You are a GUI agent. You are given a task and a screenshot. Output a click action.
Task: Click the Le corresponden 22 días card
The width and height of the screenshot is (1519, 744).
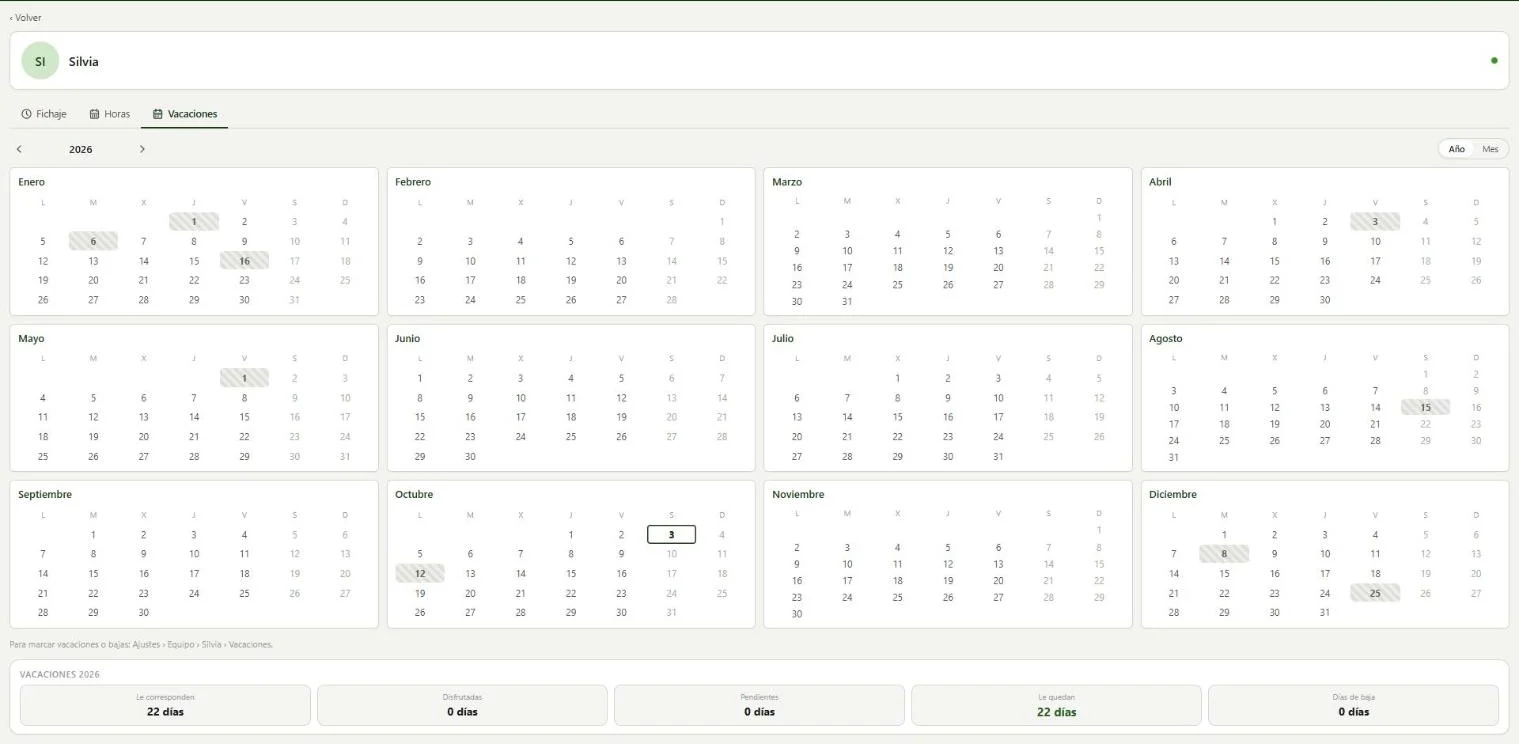coord(165,705)
